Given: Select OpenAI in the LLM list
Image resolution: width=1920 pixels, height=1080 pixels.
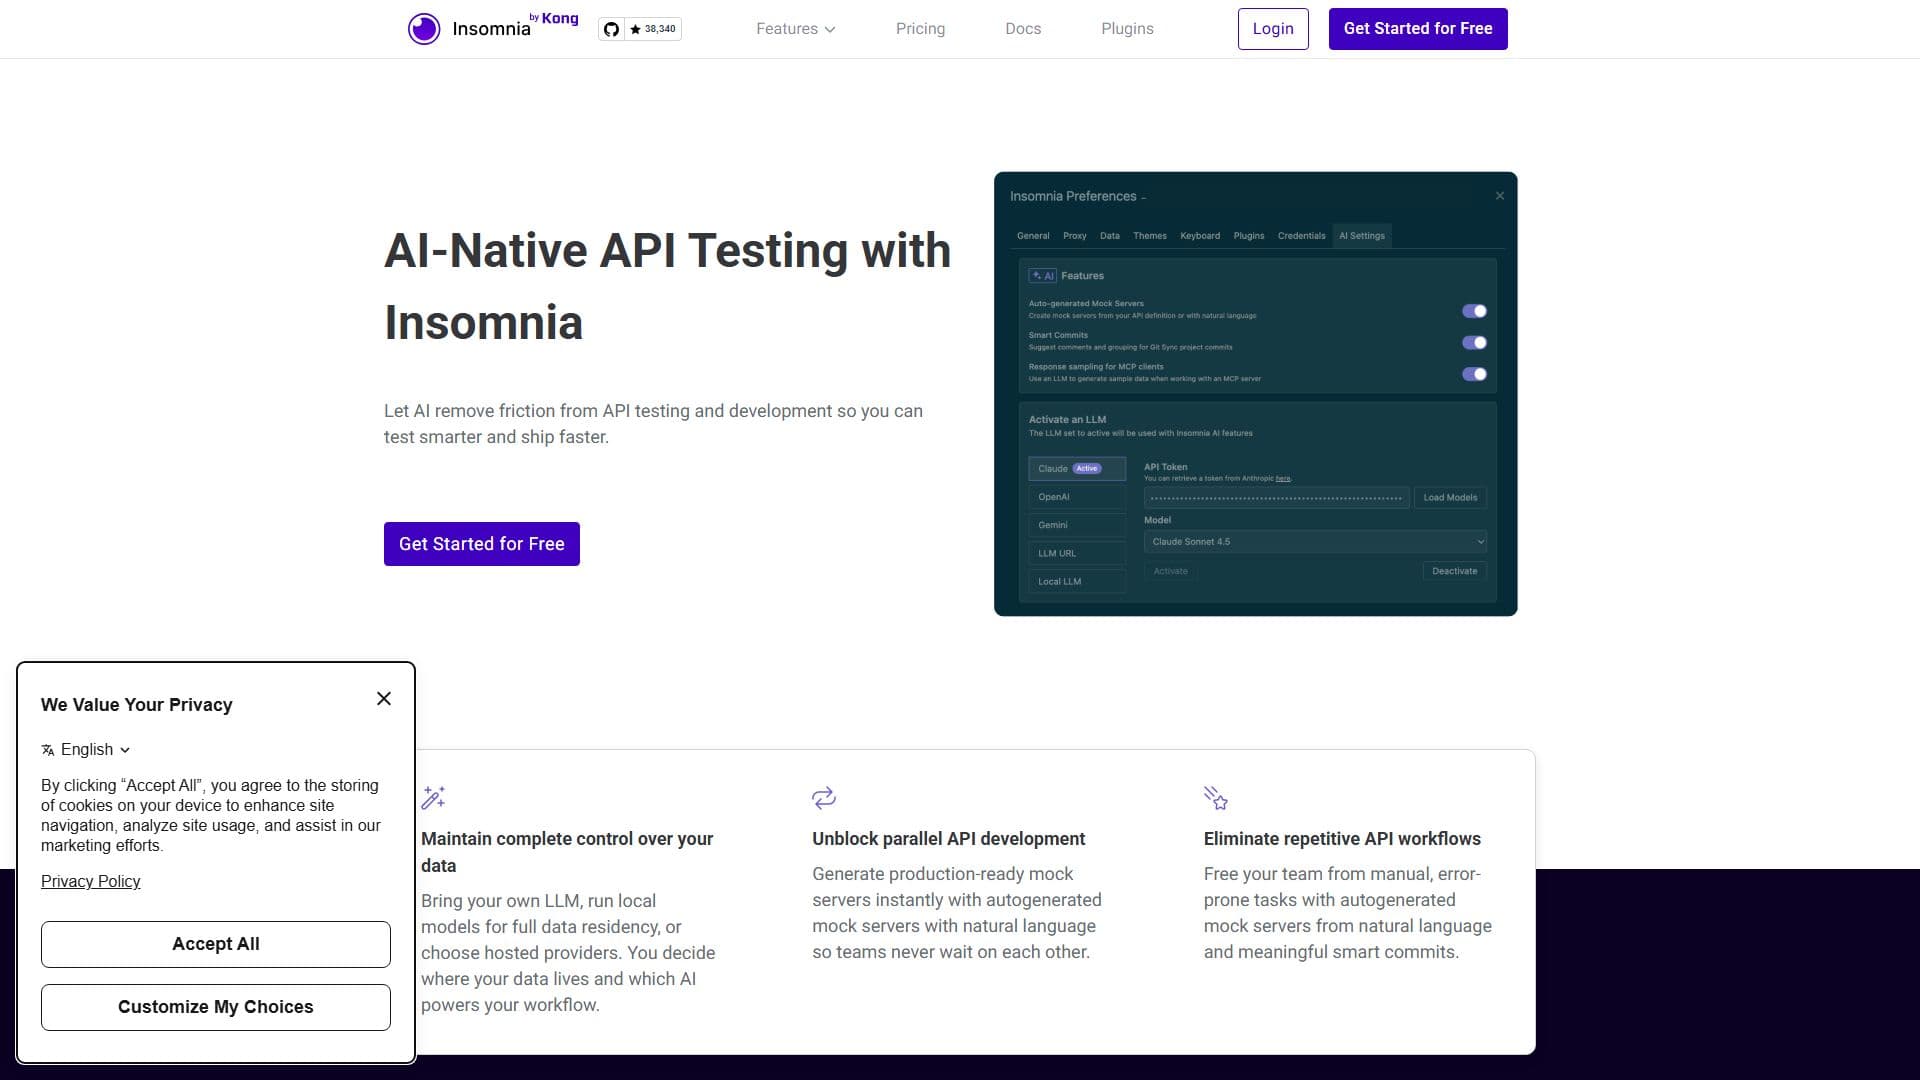Looking at the screenshot, I should click(x=1077, y=497).
